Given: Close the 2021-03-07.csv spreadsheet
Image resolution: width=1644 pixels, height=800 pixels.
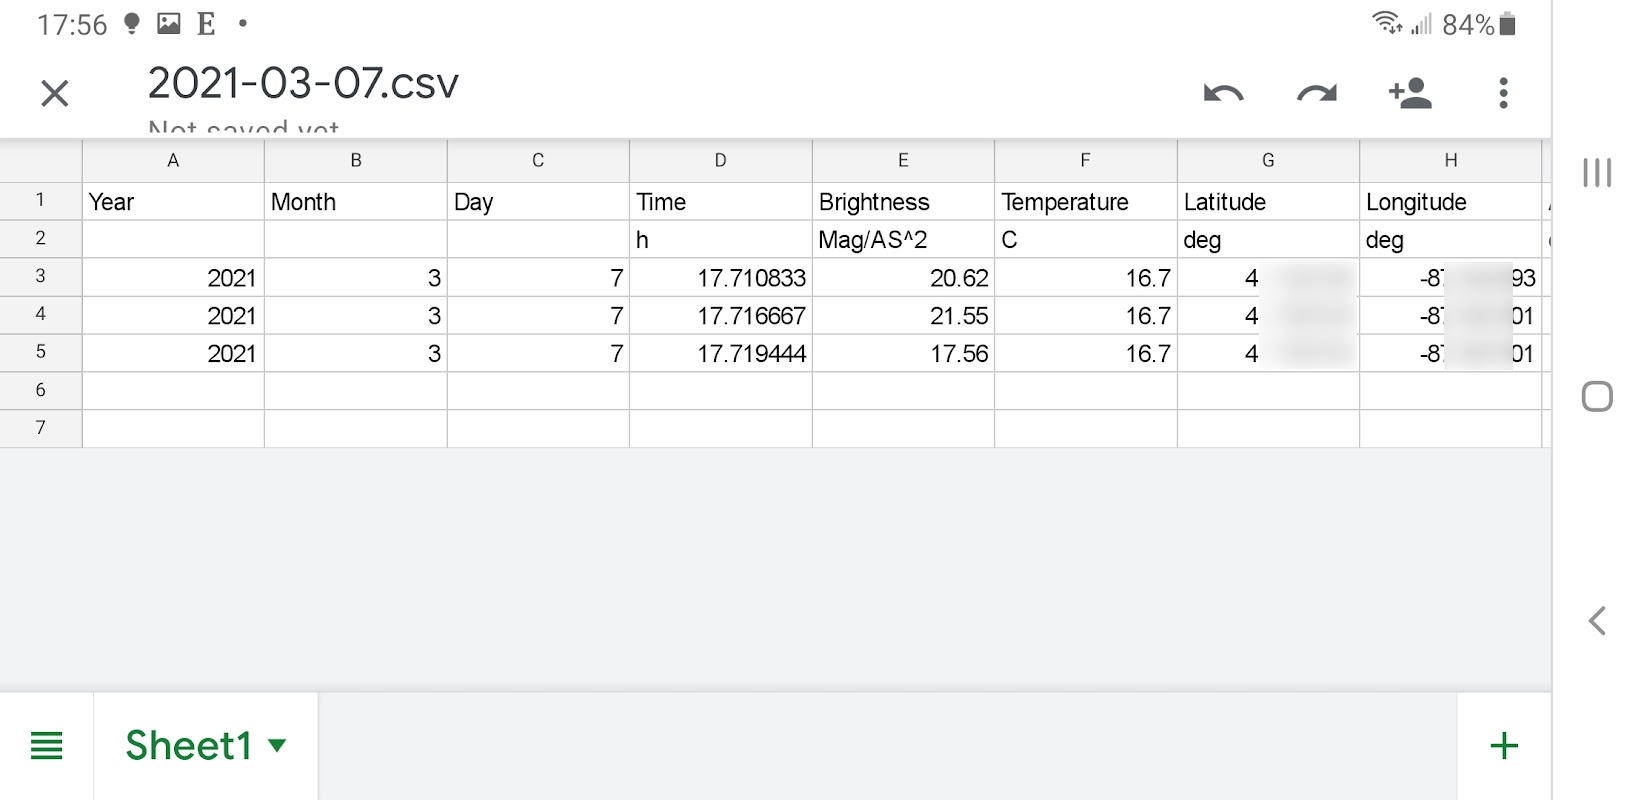Looking at the screenshot, I should click(x=55, y=94).
